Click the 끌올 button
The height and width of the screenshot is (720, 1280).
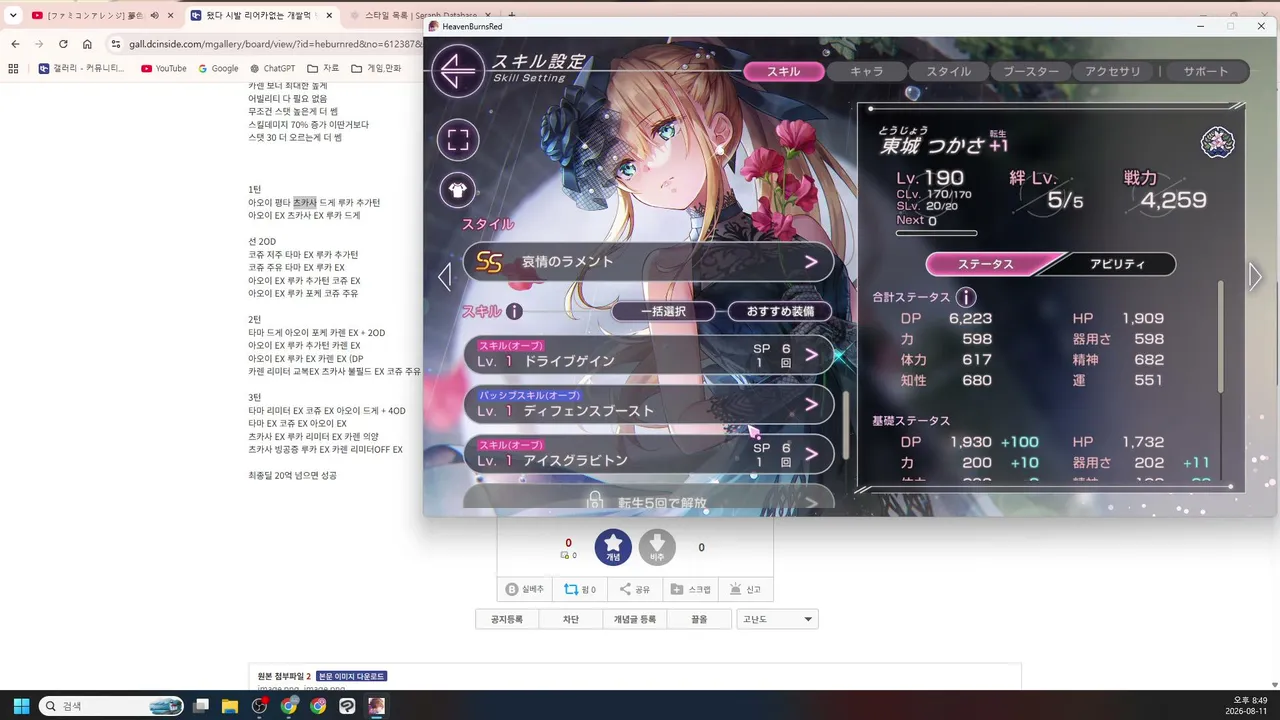click(x=699, y=619)
